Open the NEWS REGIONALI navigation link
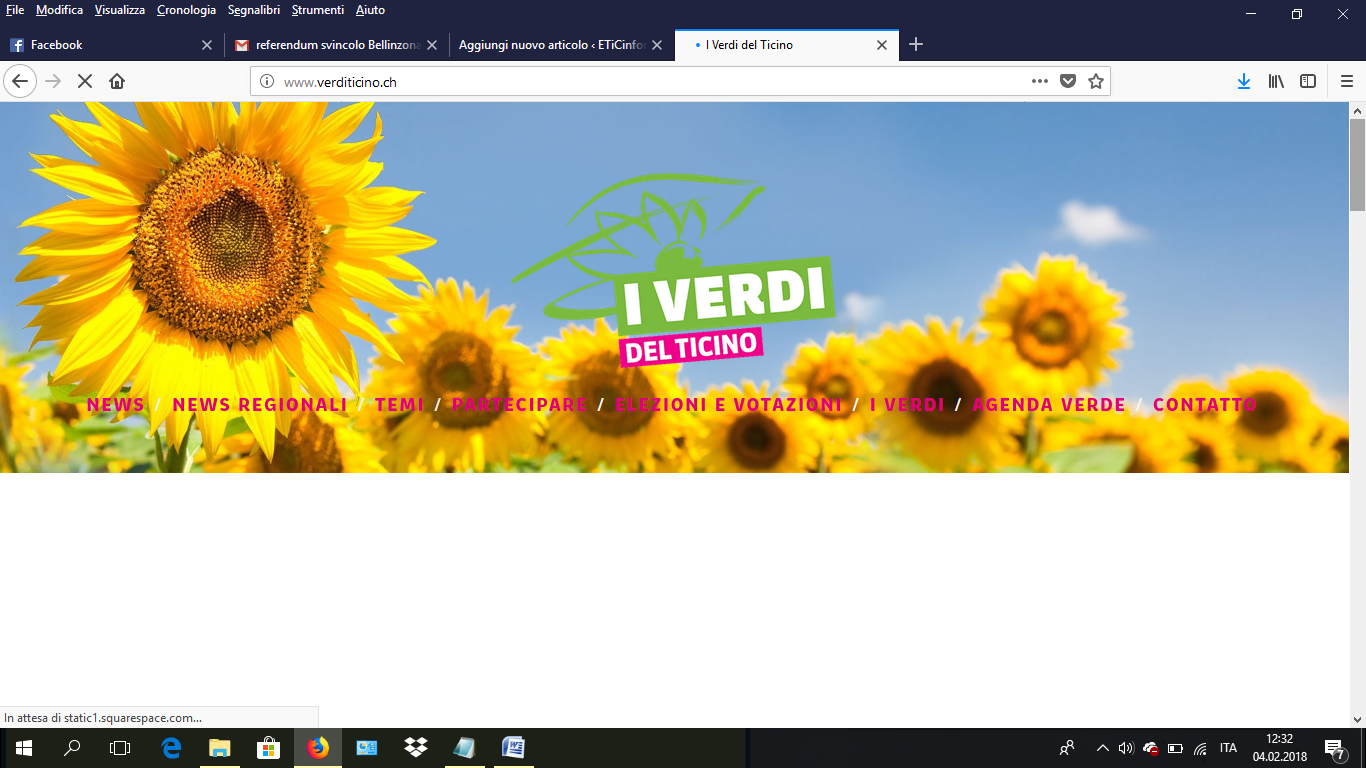Viewport: 1366px width, 768px height. click(x=260, y=405)
